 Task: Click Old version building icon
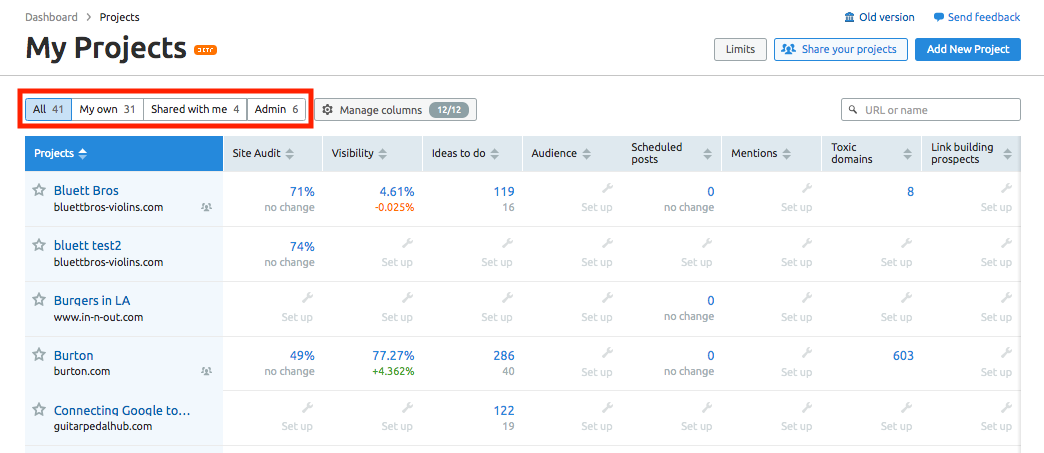tap(850, 17)
